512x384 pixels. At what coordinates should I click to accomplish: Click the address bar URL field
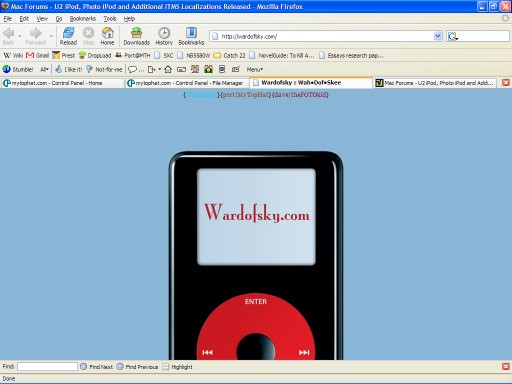tap(326, 36)
